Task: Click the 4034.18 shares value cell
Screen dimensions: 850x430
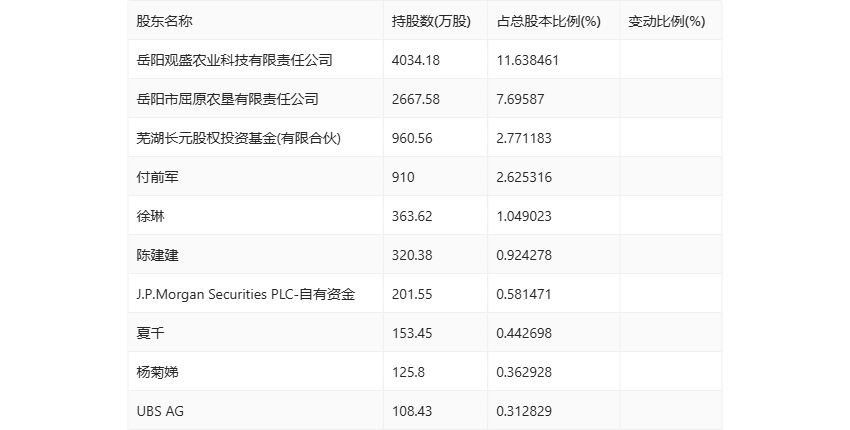Action: (417, 60)
